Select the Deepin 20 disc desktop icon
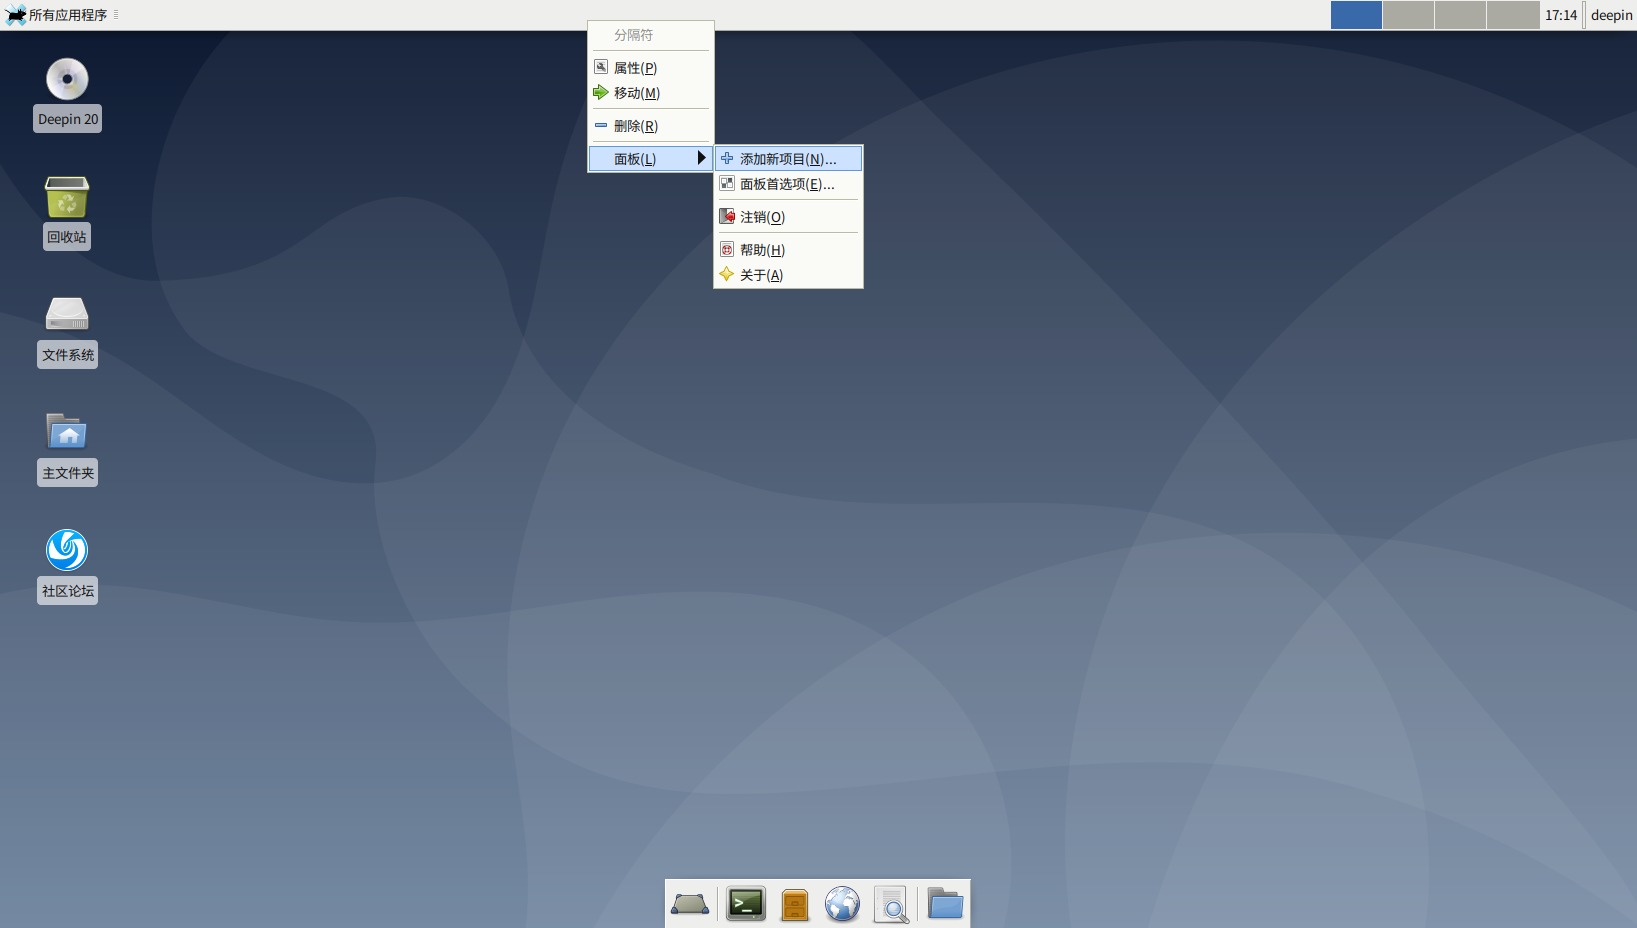Viewport: 1637px width, 928px height. coord(67,95)
